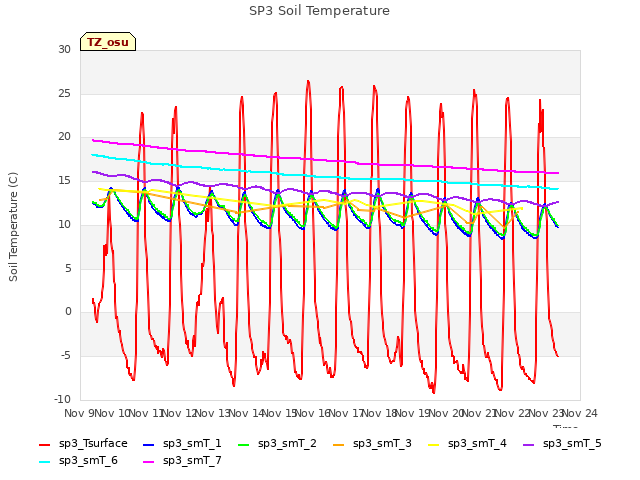640x480 pixels.
Task: Click the y-axis tick value 30
Action: (64, 50)
